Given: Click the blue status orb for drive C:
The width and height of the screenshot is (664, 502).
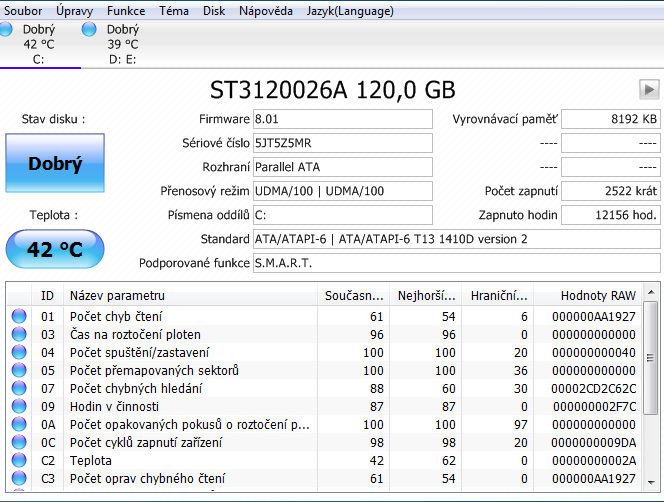Looking at the screenshot, I should pos(9,31).
